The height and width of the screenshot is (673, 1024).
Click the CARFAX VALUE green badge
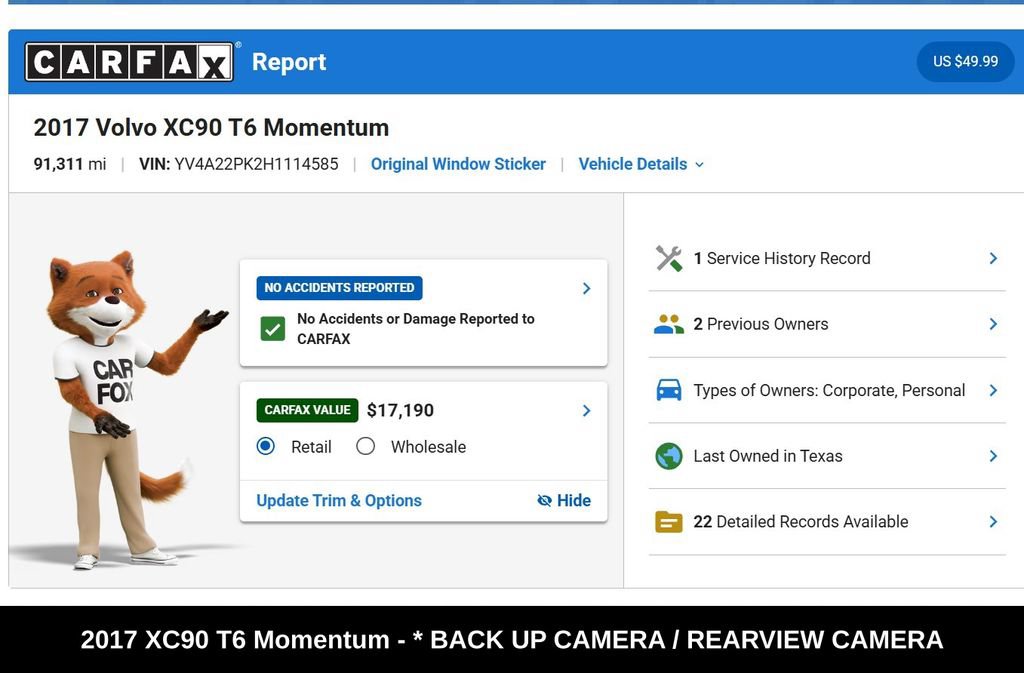[x=308, y=410]
